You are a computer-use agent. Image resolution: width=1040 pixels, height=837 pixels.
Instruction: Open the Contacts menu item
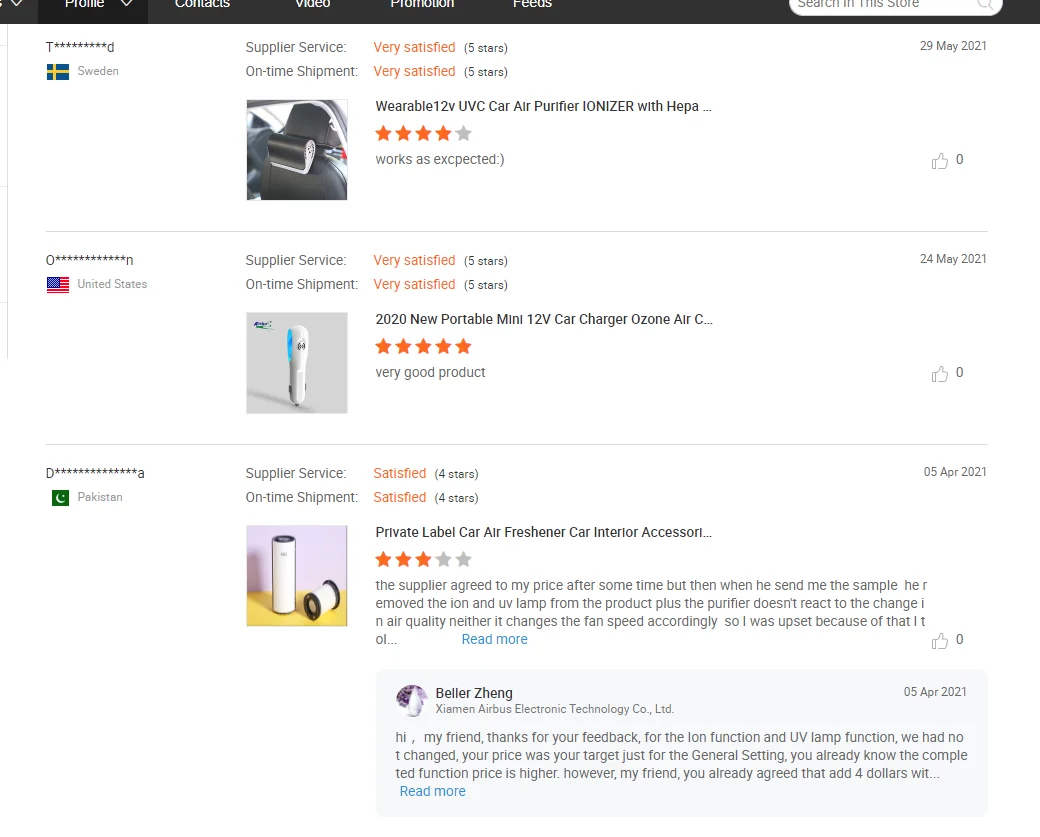[202, 5]
